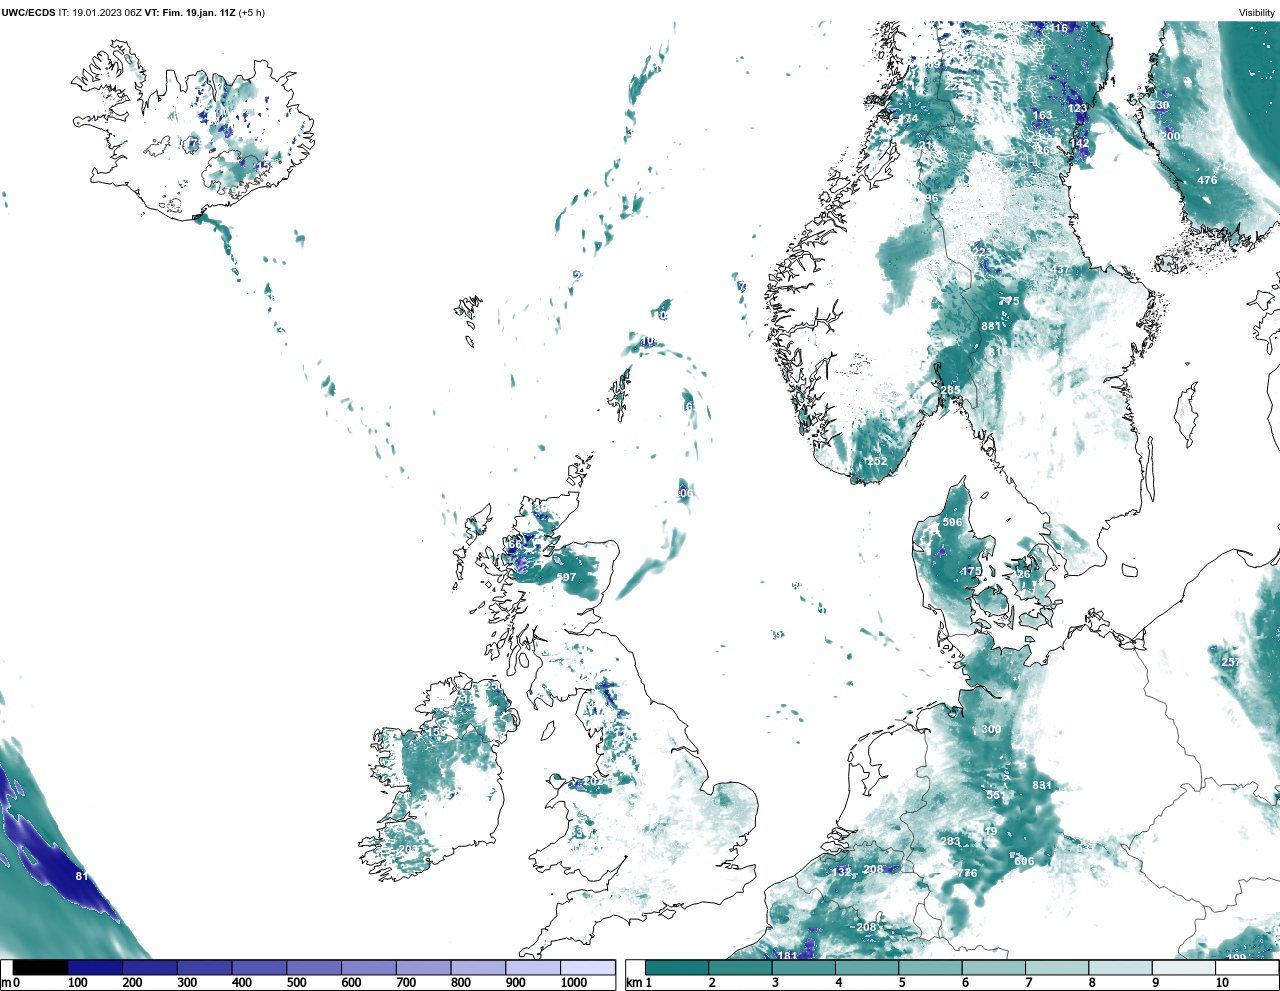
Task: Click the '300' value over northern Germany
Action: tap(991, 729)
